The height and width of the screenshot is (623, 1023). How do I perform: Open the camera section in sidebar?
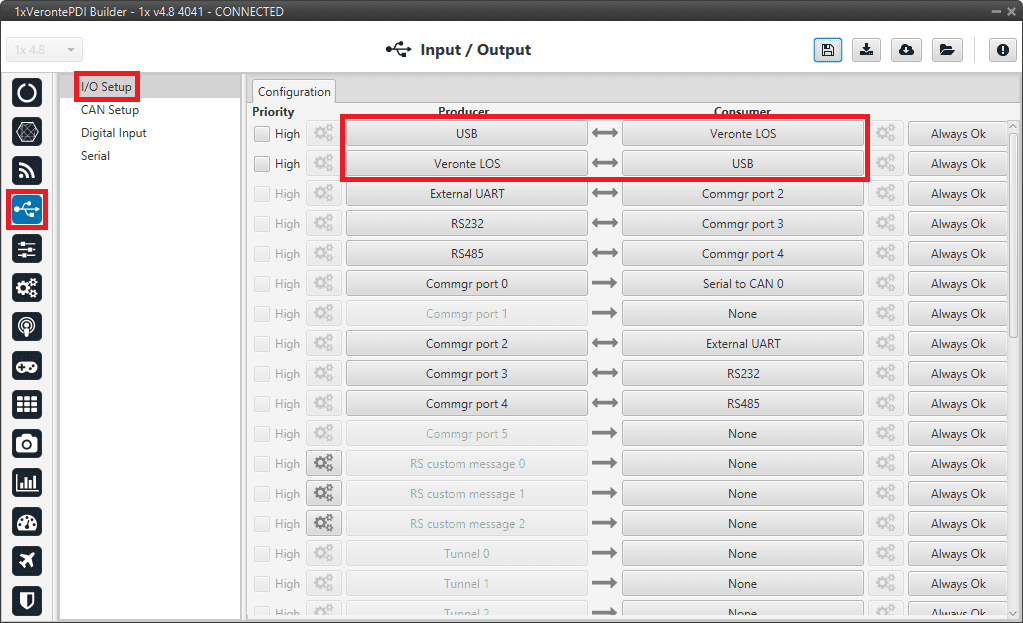(27, 443)
